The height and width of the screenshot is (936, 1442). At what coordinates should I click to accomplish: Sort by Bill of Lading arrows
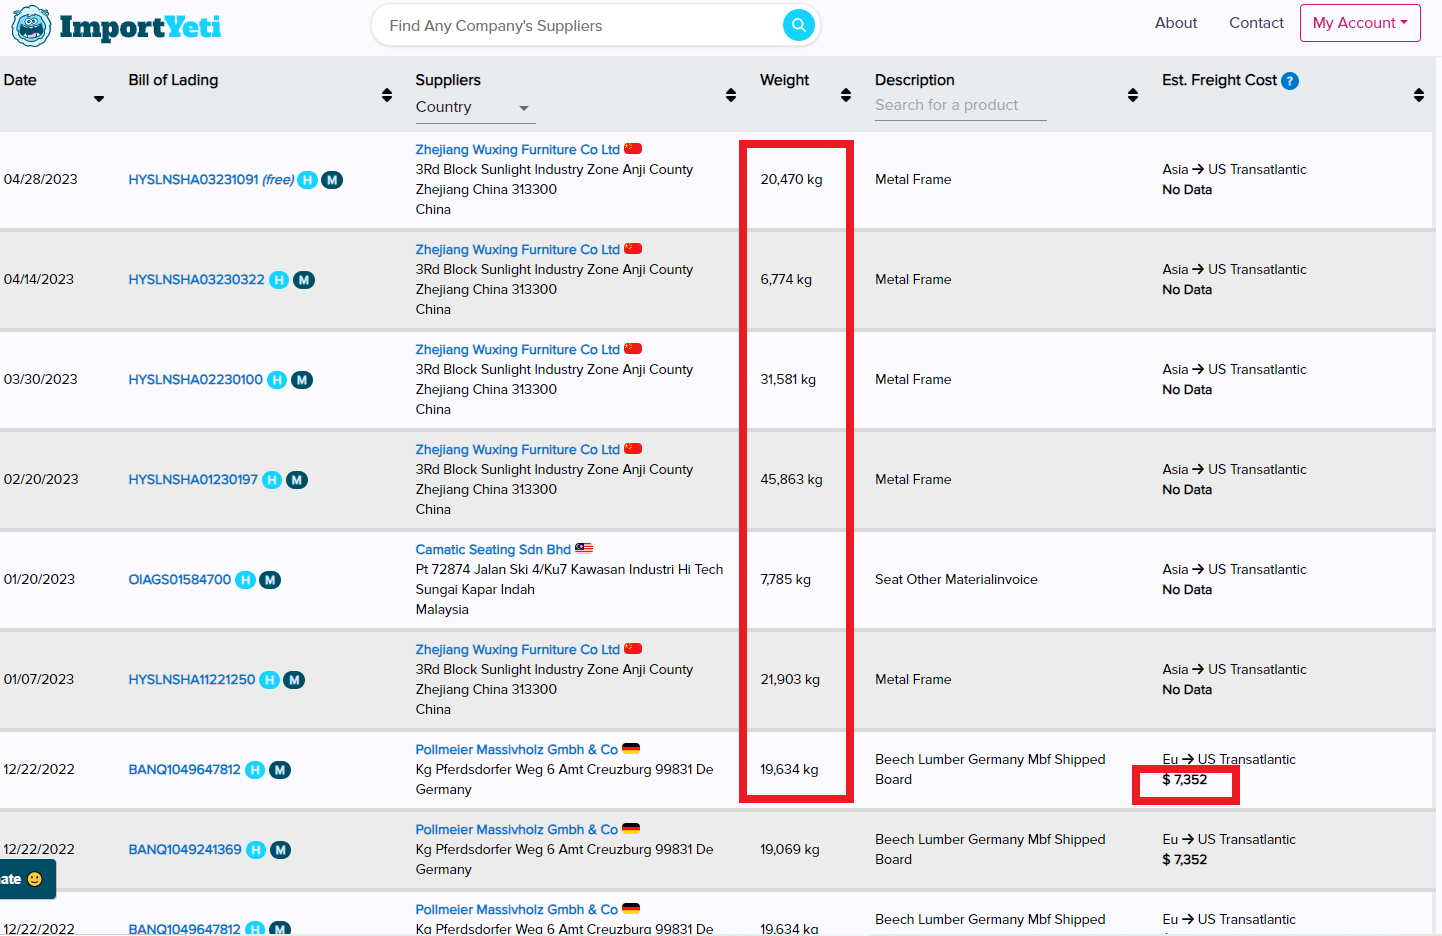point(387,95)
